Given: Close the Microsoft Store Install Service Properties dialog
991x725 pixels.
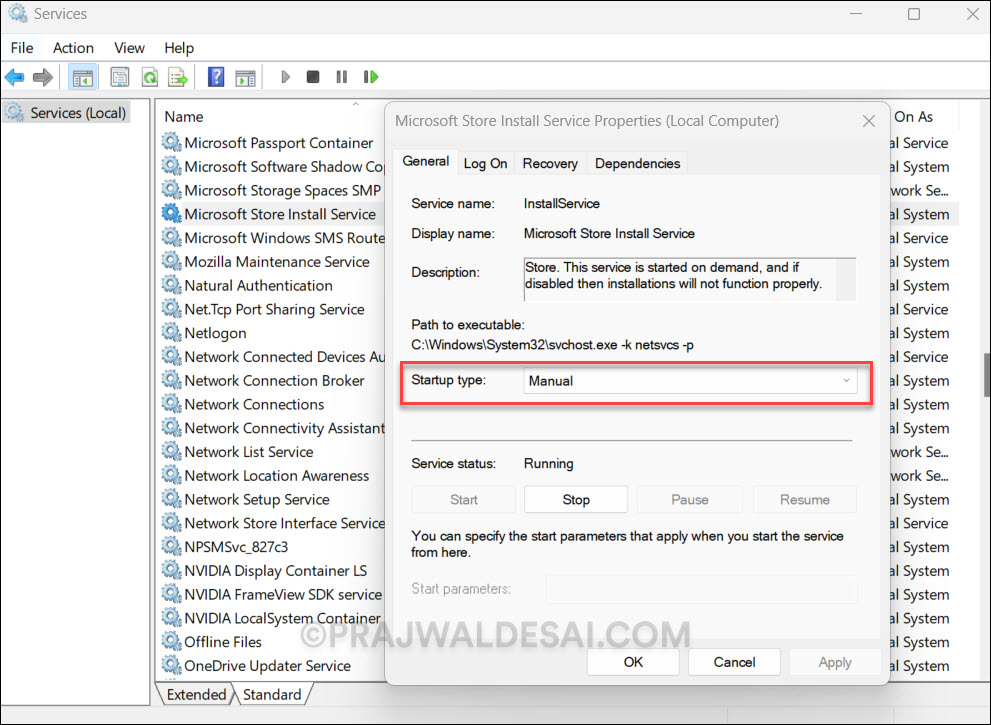Looking at the screenshot, I should [869, 121].
